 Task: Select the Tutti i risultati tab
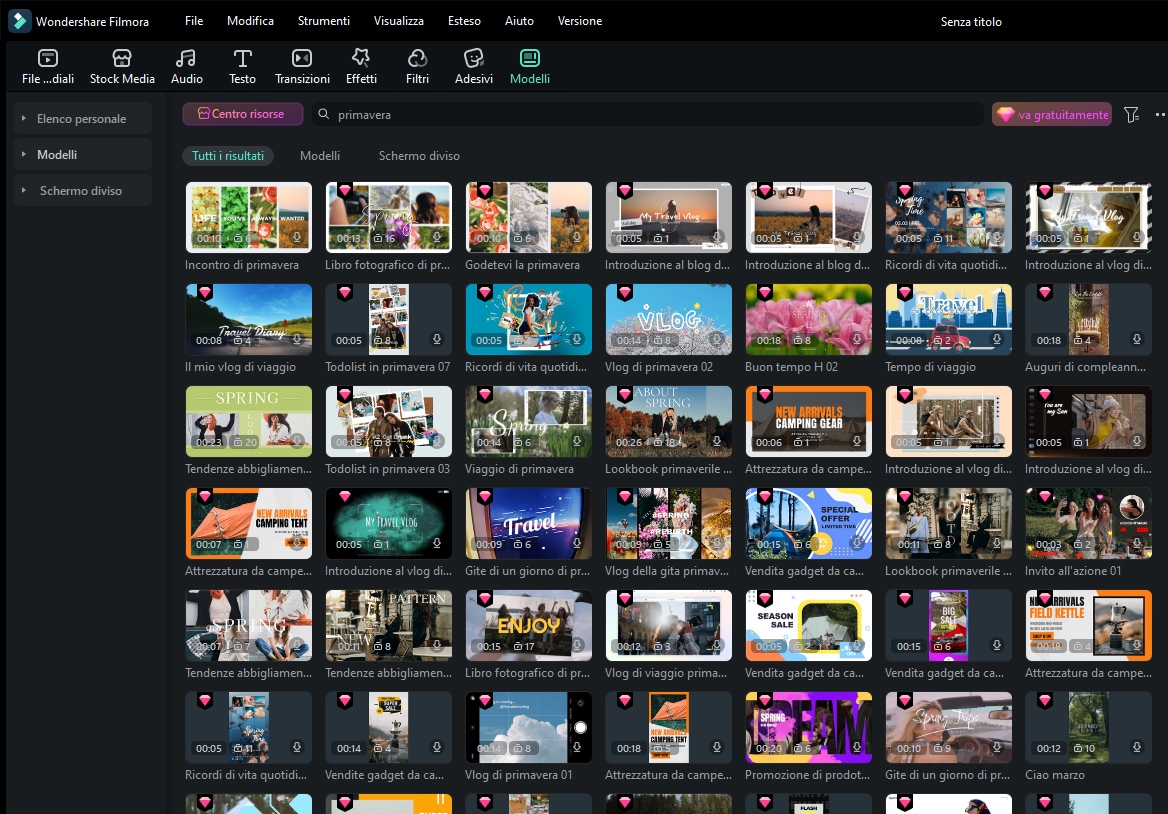pos(228,156)
